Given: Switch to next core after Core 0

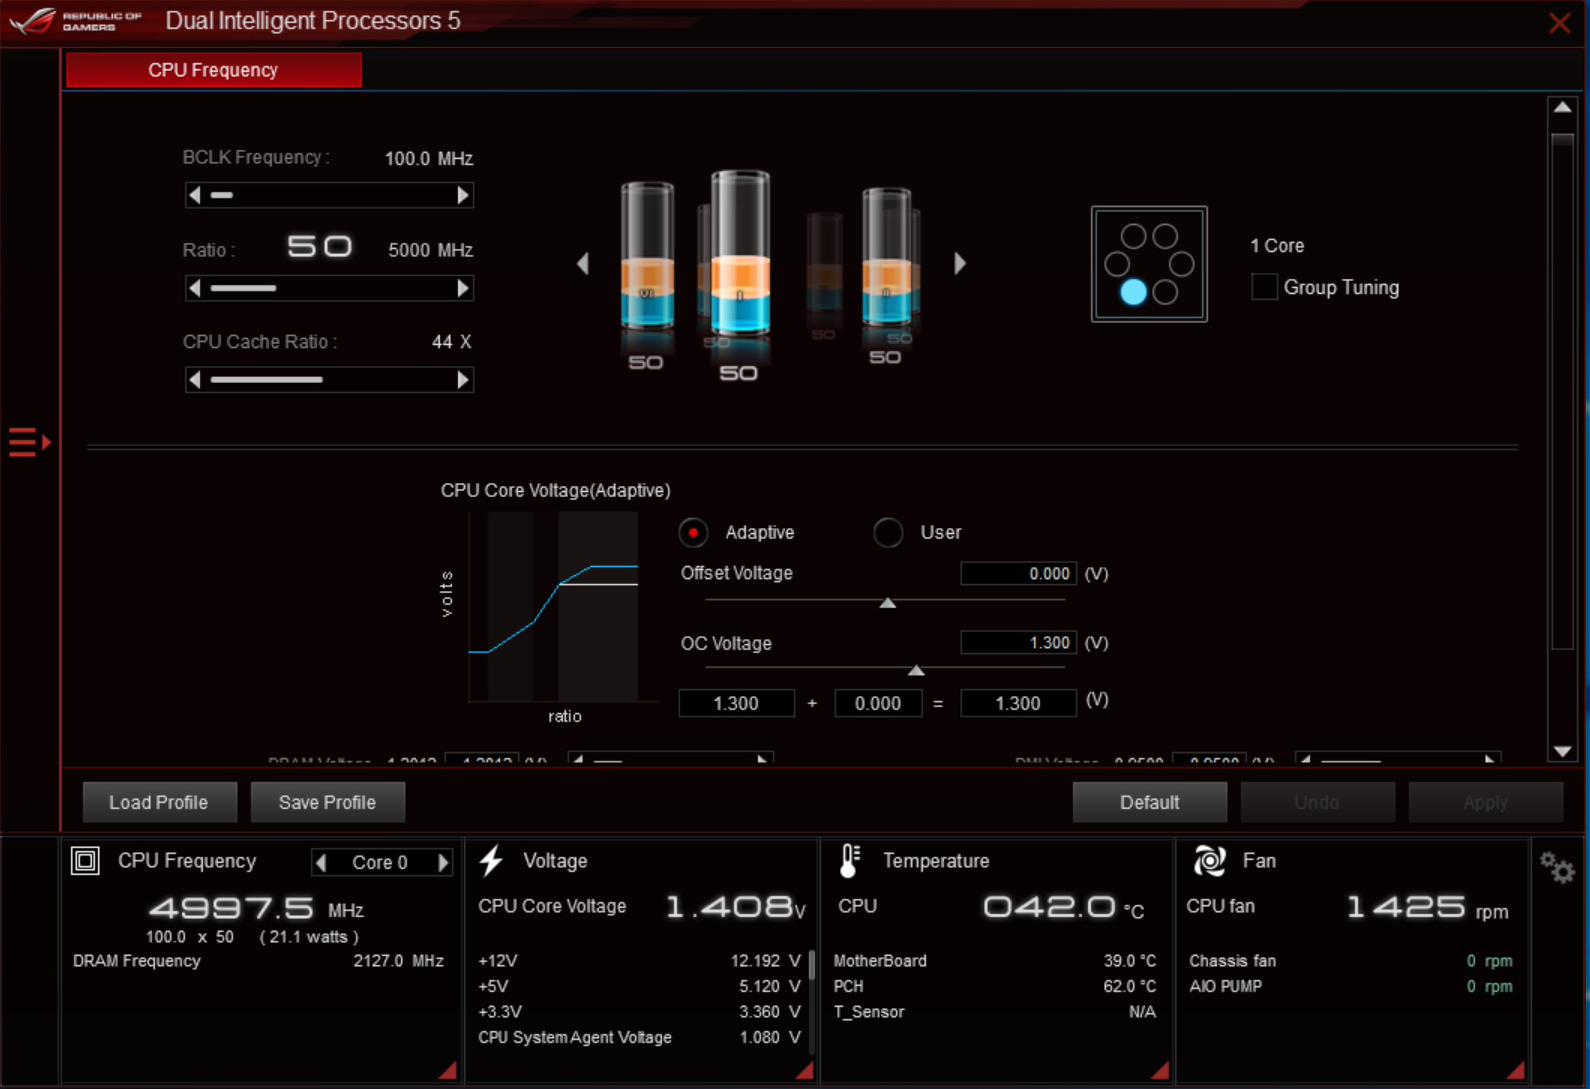Looking at the screenshot, I should [443, 862].
